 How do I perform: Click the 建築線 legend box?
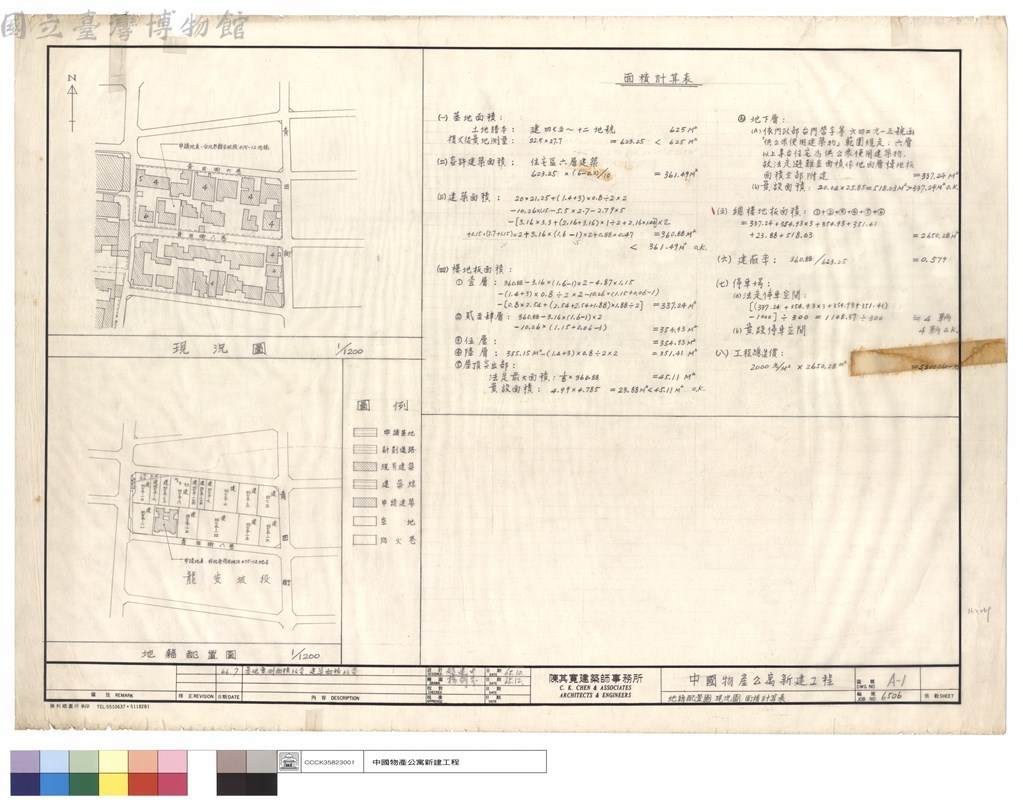(365, 484)
